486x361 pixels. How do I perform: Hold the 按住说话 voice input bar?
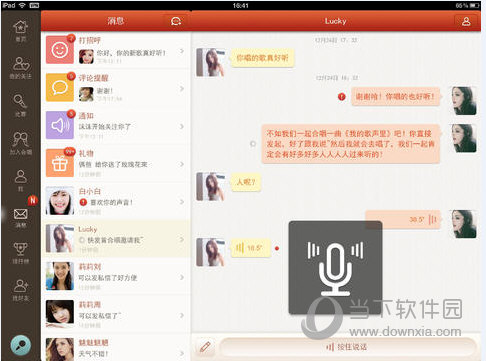[x=347, y=347]
